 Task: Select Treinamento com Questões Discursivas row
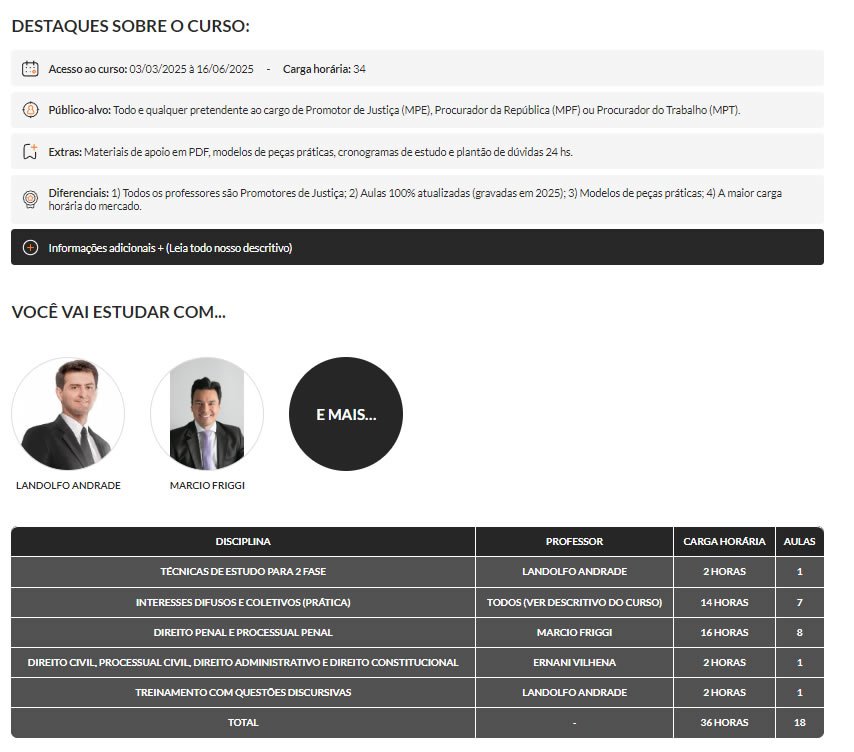[x=243, y=692]
